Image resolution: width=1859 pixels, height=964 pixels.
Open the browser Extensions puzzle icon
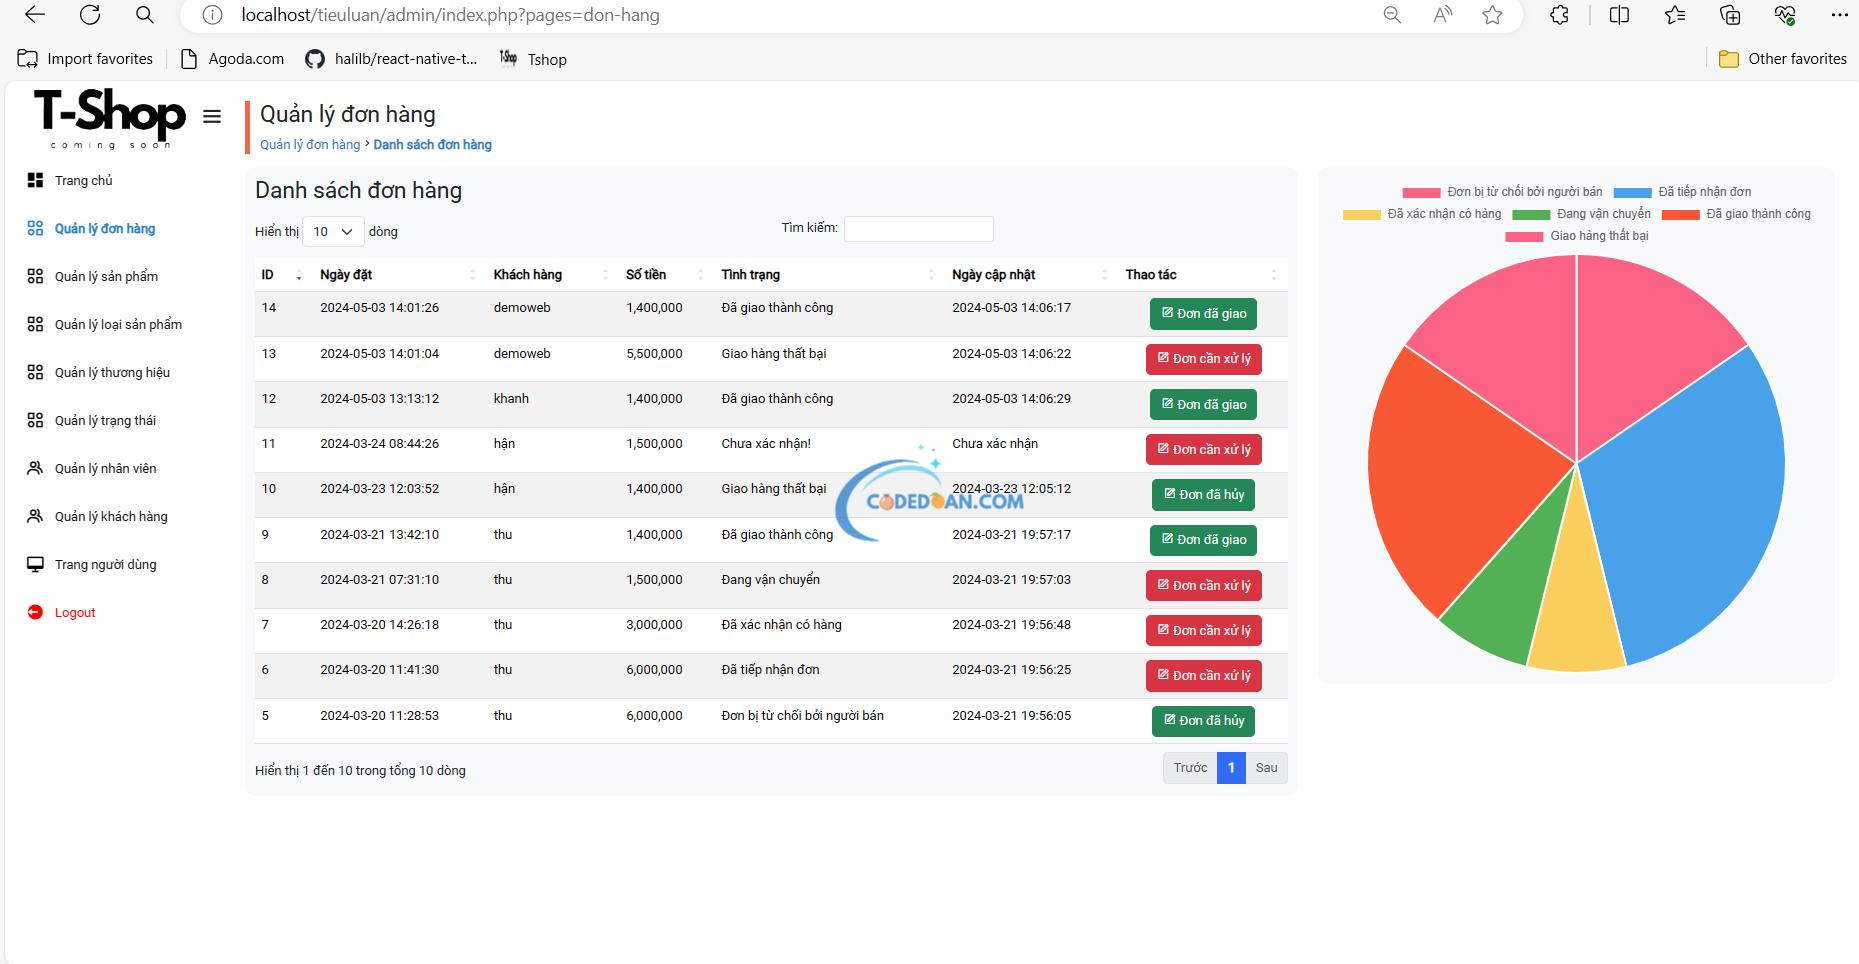[x=1559, y=15]
